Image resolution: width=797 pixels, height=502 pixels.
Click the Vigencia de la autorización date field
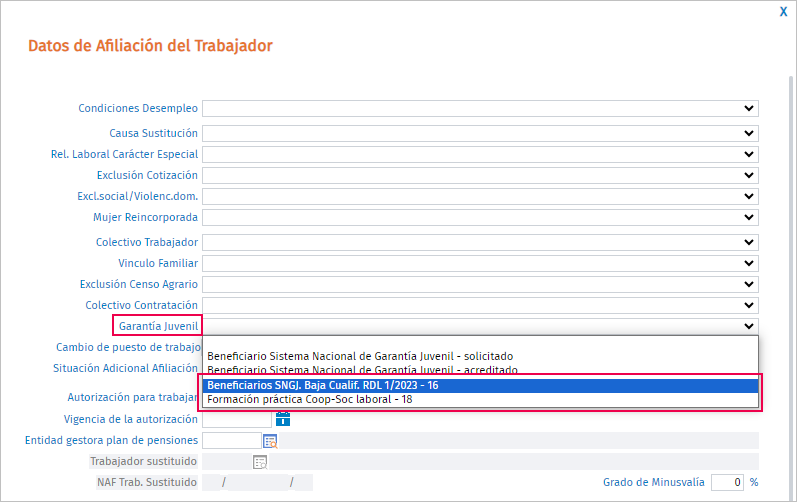[x=237, y=419]
